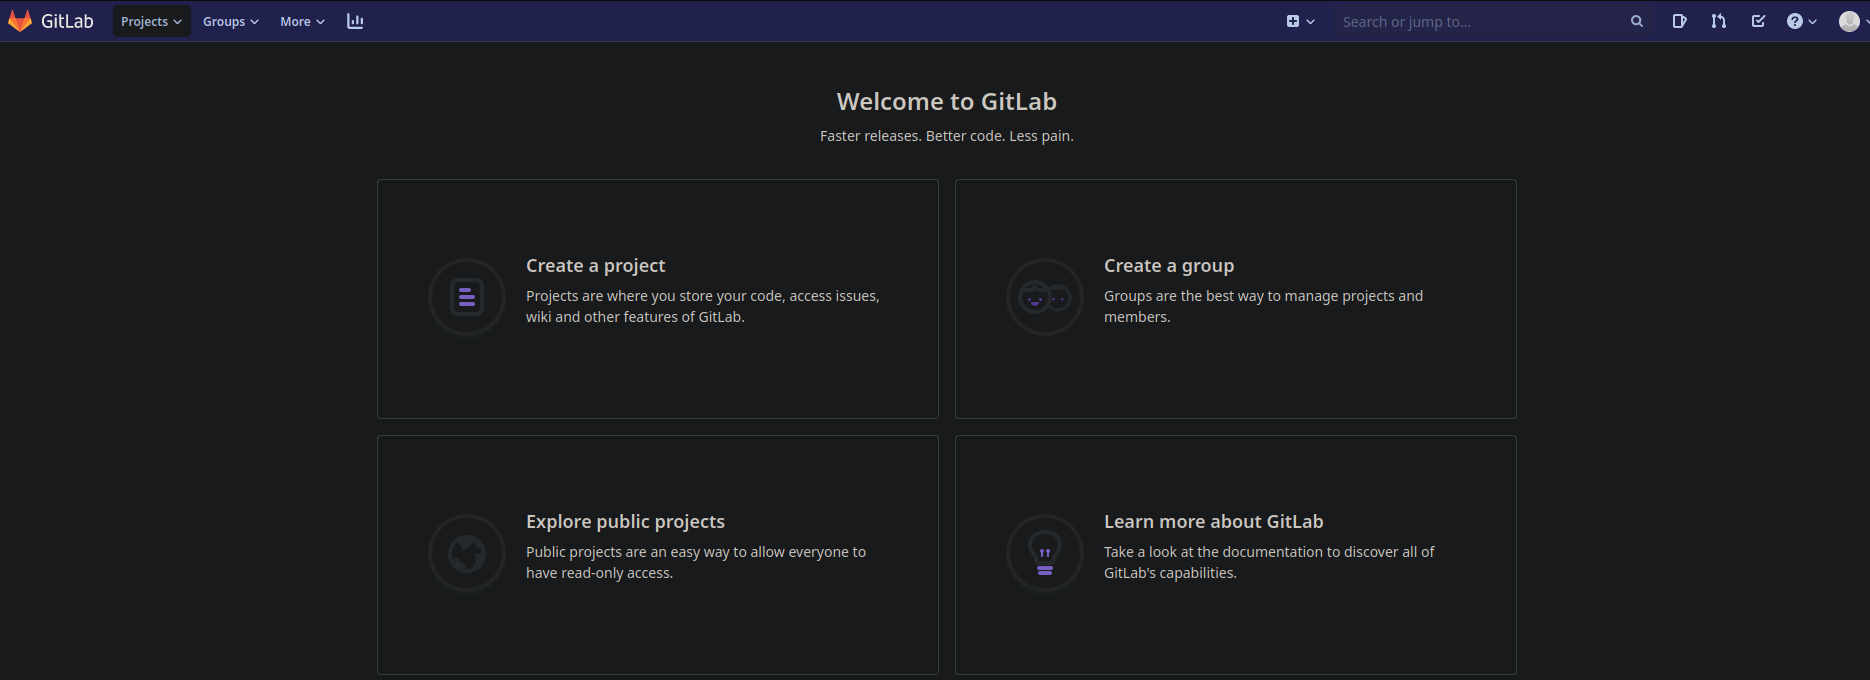The width and height of the screenshot is (1870, 680).
Task: Open the user avatar menu
Action: (1850, 21)
